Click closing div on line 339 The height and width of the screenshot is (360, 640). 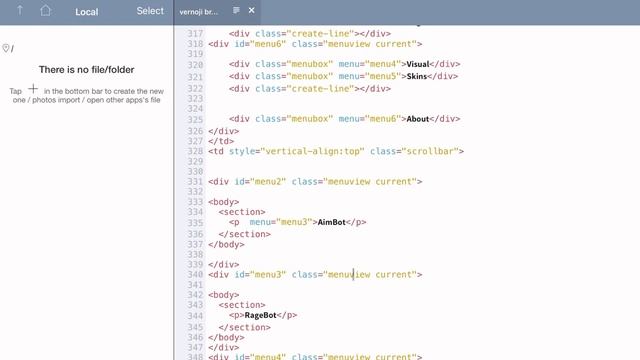[224, 264]
